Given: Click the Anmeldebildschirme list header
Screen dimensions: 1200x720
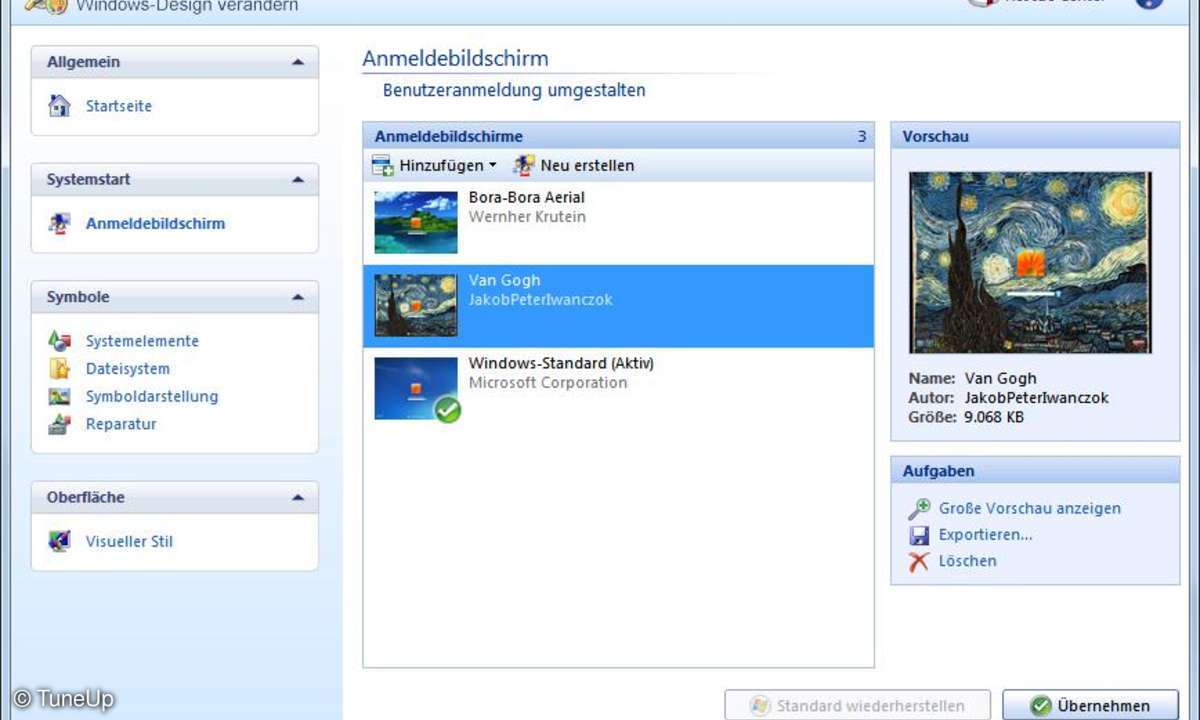Looking at the screenshot, I should point(618,136).
